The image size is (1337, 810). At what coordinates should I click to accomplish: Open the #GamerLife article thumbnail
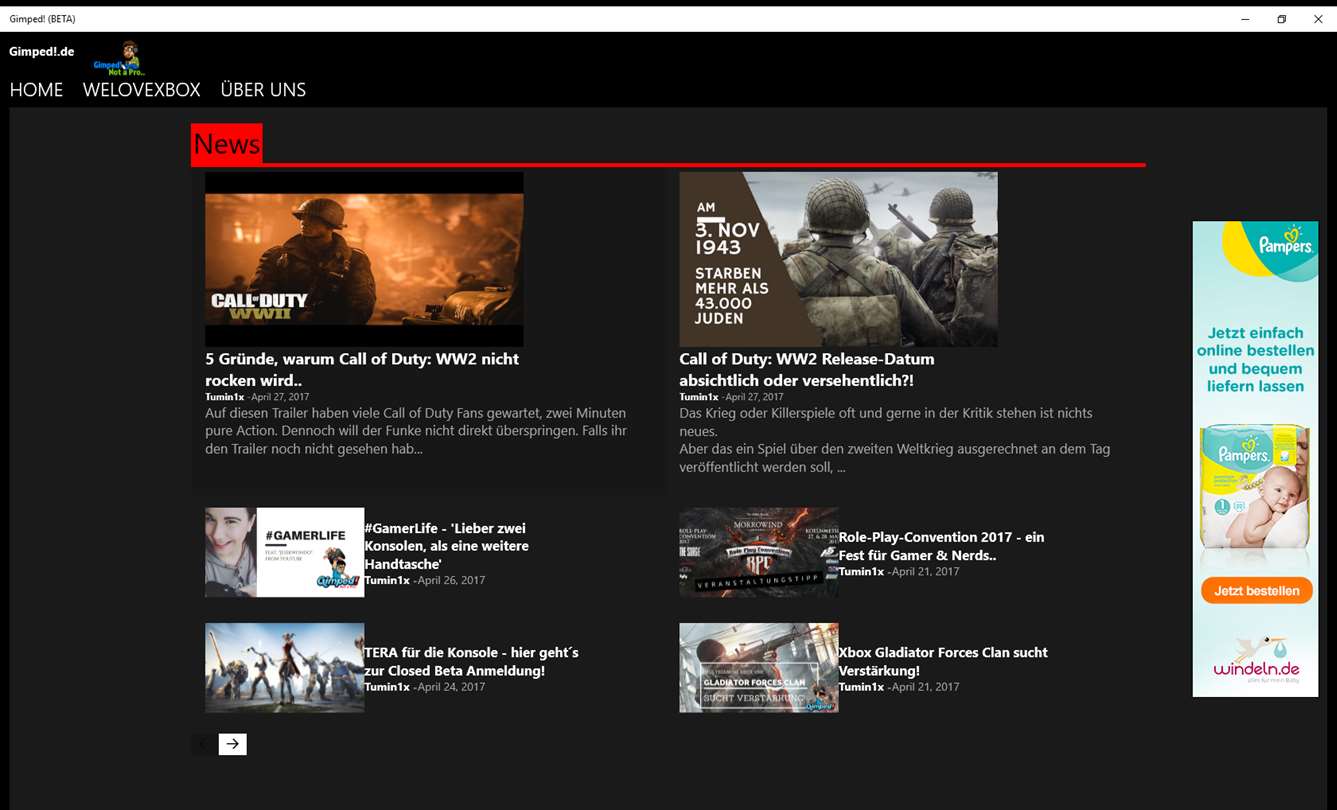click(x=284, y=552)
